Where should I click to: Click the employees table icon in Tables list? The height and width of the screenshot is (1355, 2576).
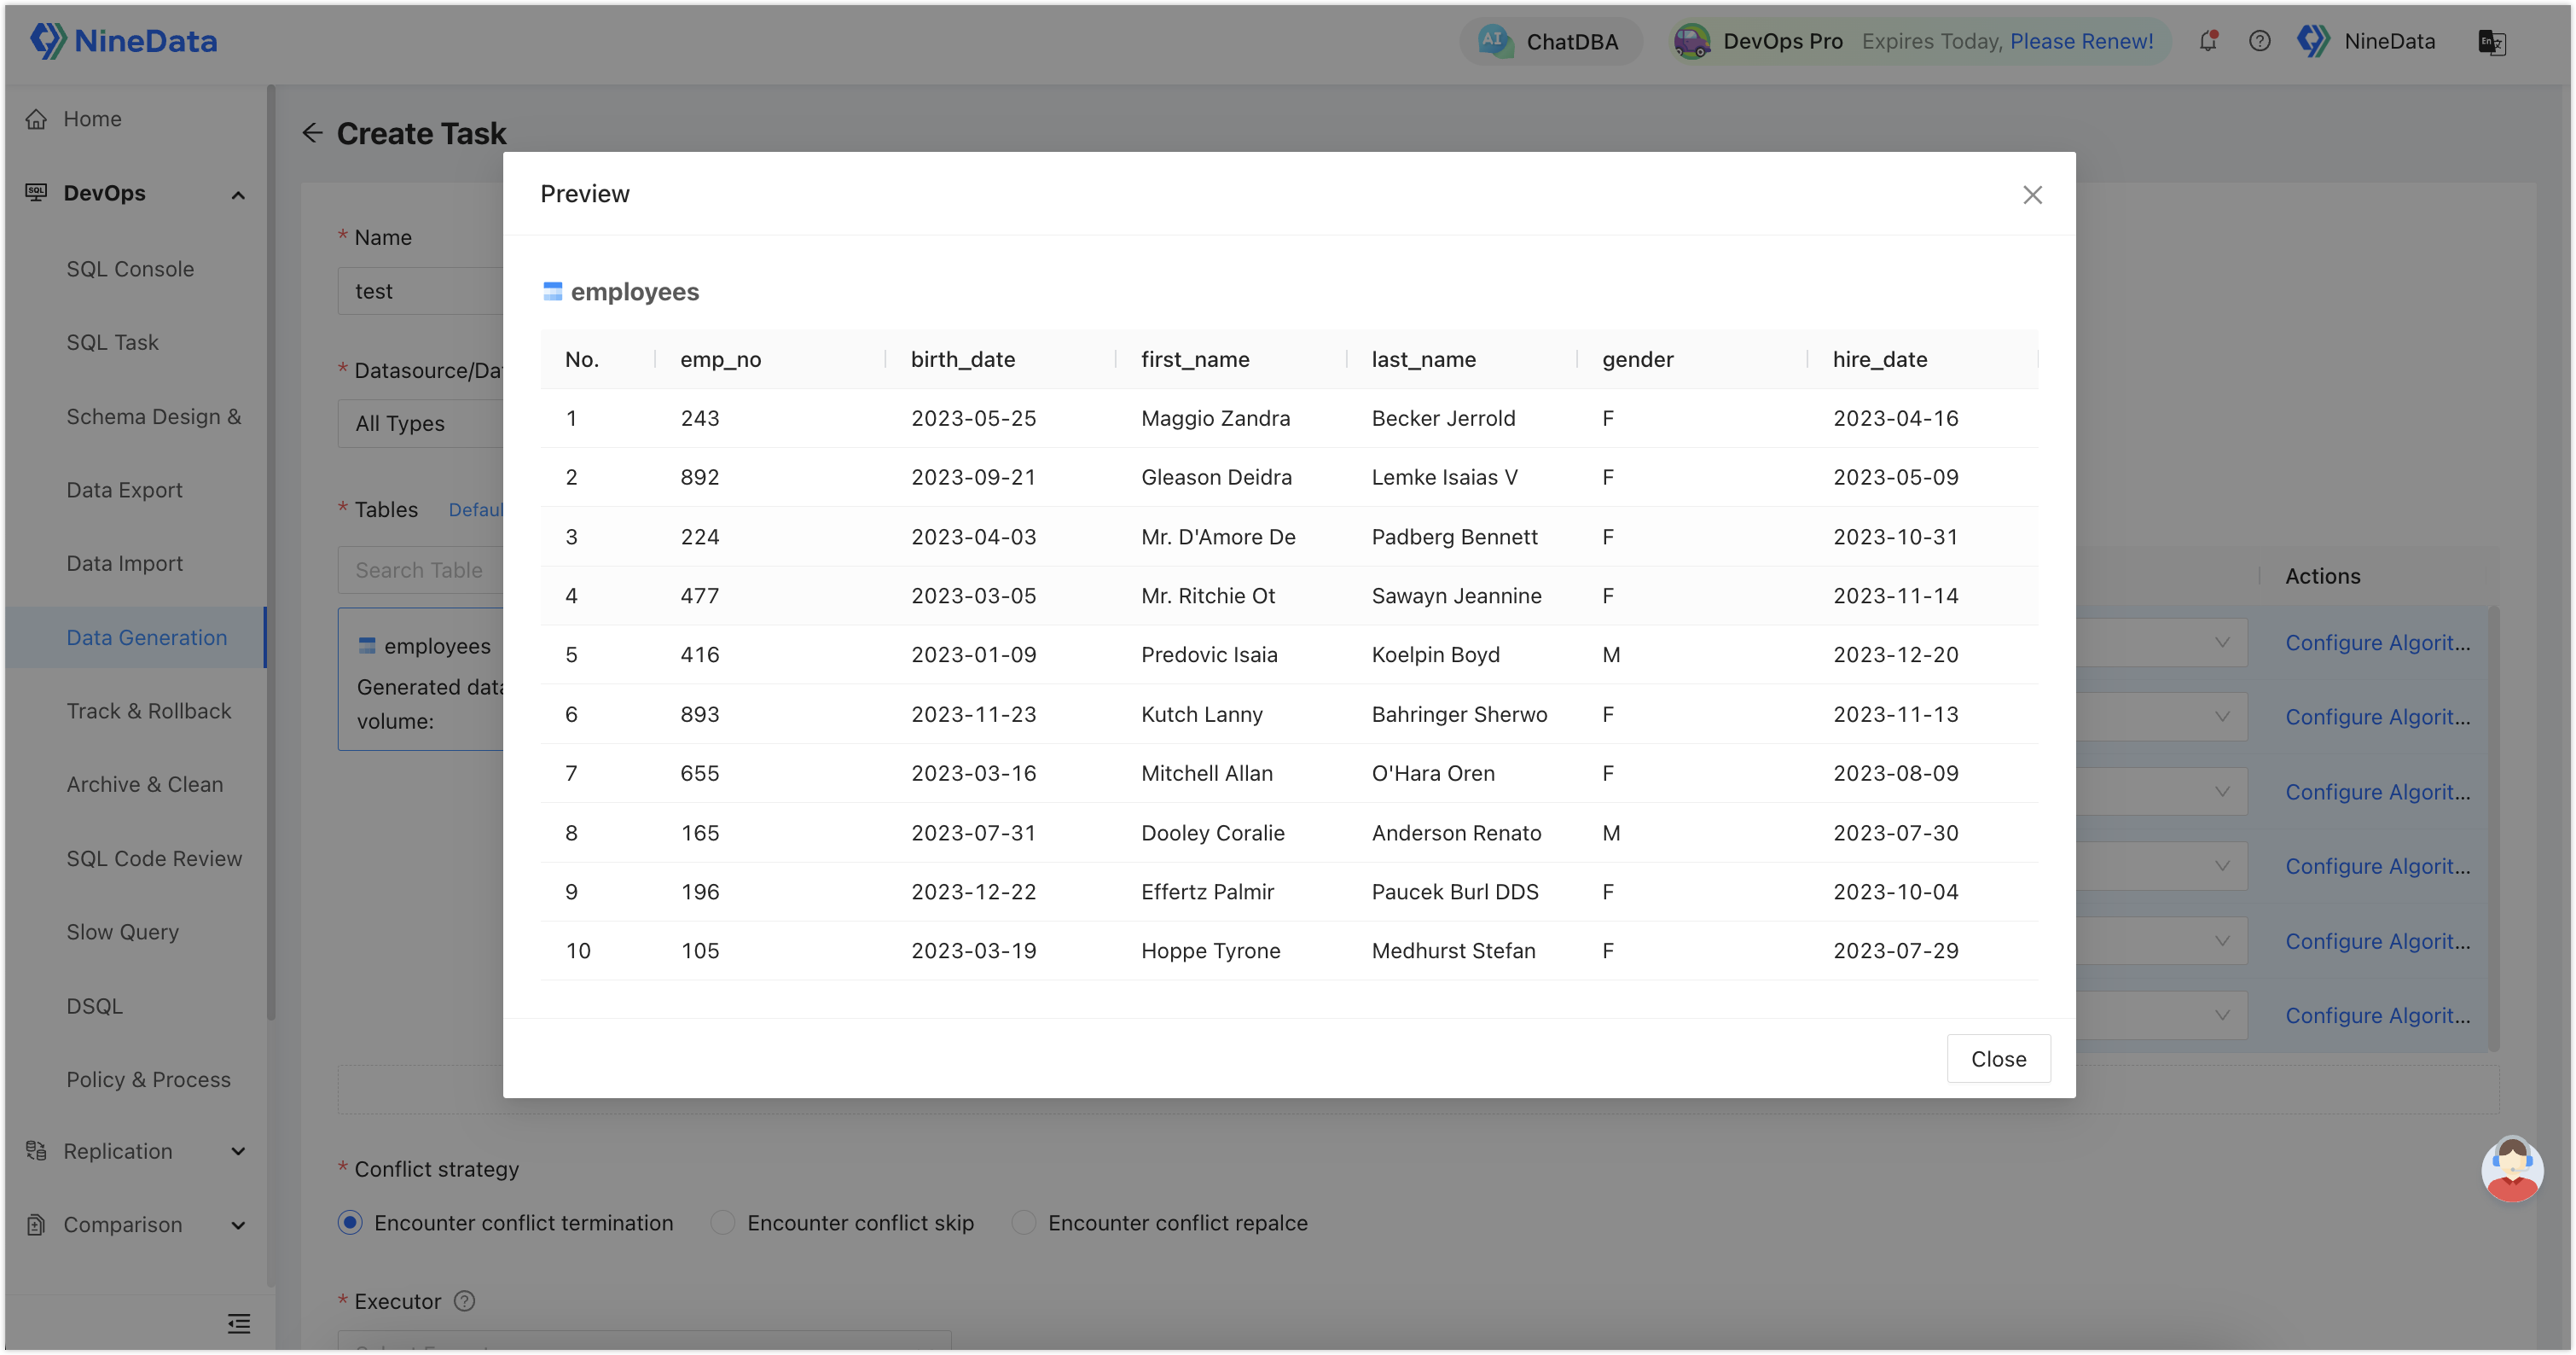tap(367, 646)
